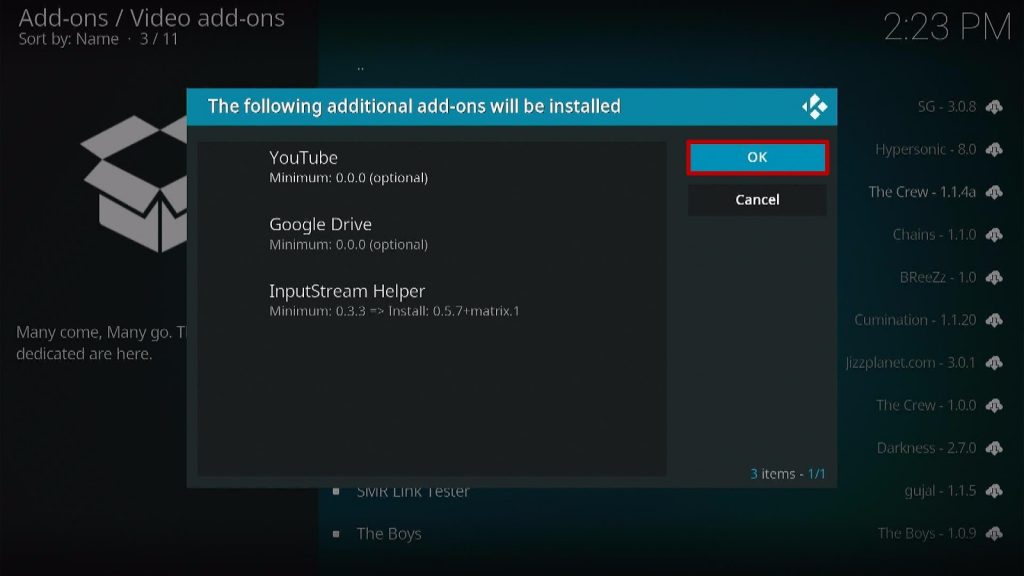The image size is (1024, 576).
Task: Select the YouTube dependency entry
Action: (432, 167)
